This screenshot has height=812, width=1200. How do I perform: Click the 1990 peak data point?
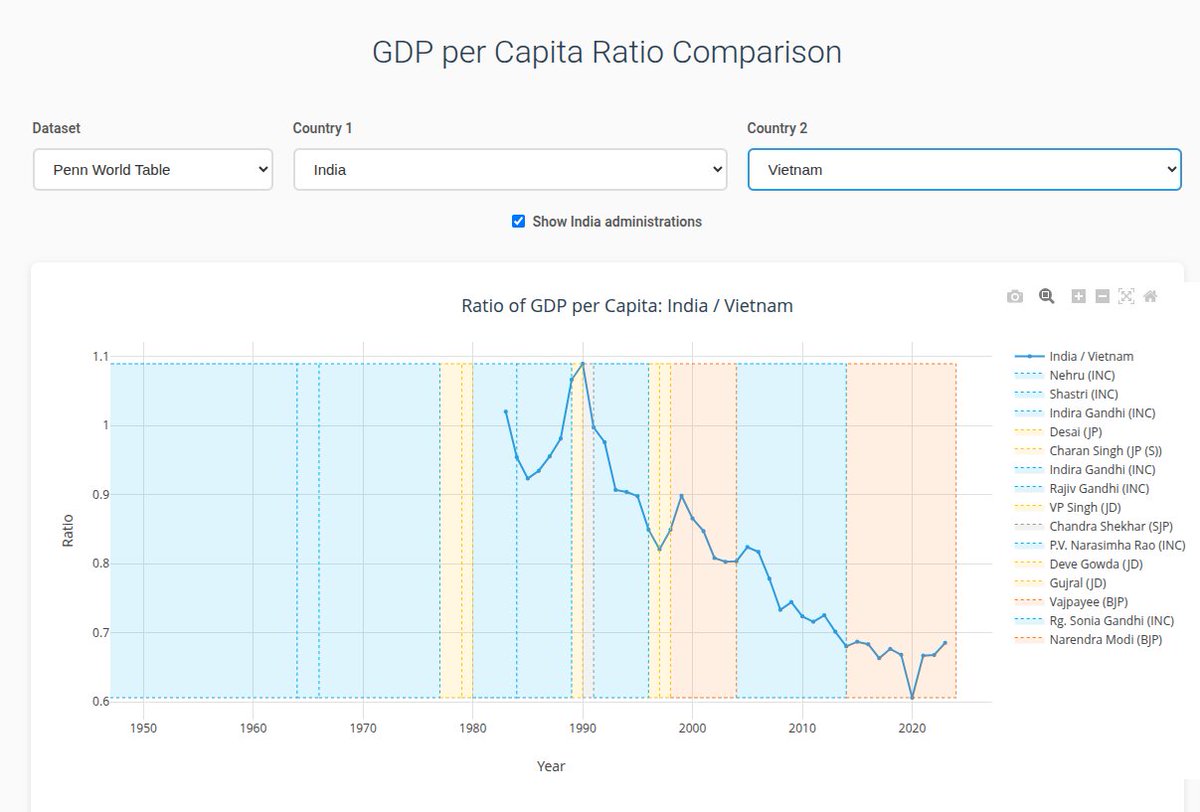(583, 363)
